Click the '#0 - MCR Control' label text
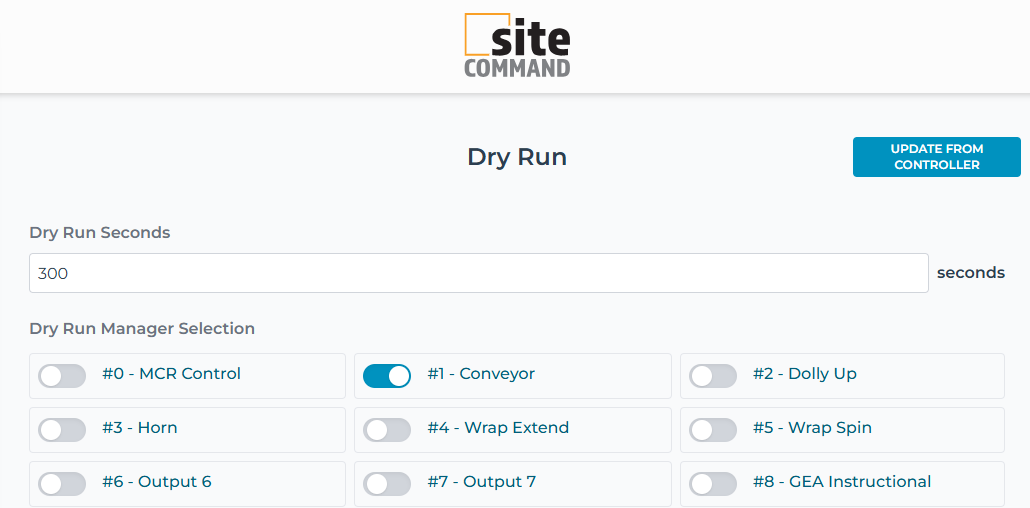Screen dimensions: 1030x508 (171, 374)
